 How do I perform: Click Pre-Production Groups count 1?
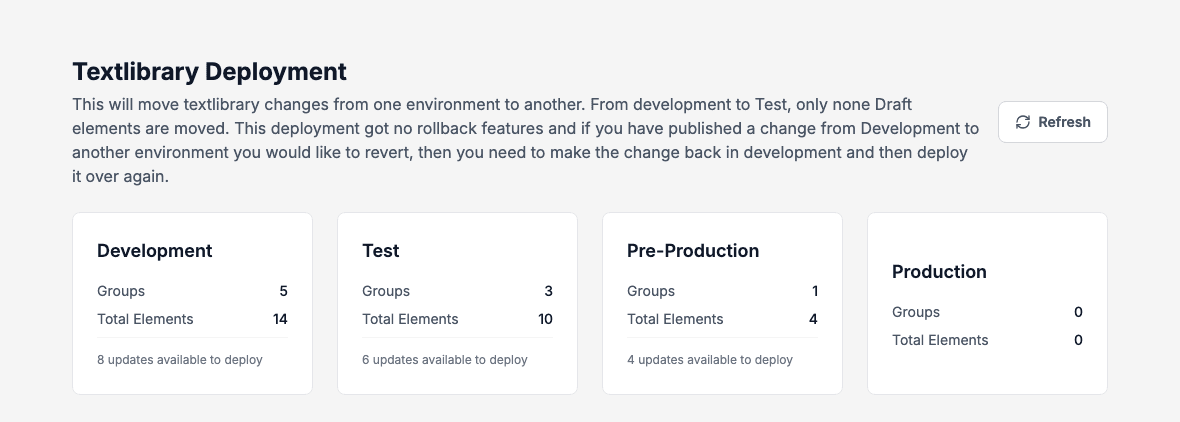814,291
